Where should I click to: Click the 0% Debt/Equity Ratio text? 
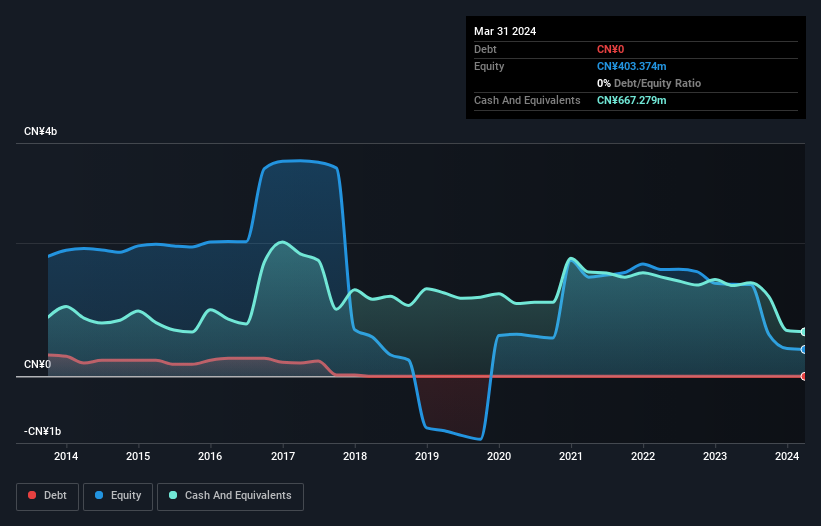point(649,83)
